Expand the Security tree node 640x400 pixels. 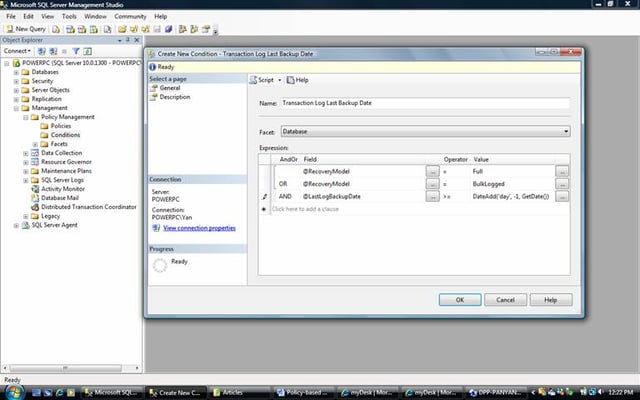click(x=16, y=81)
